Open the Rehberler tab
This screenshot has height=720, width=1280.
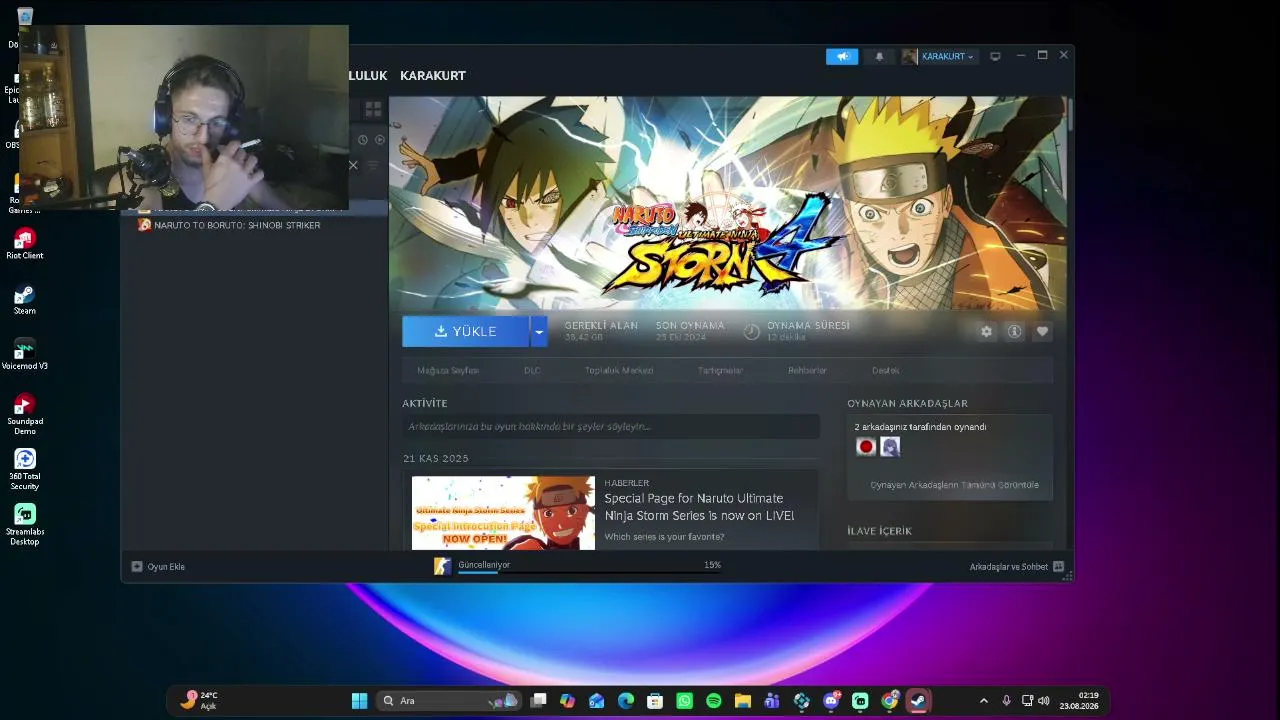(x=807, y=370)
